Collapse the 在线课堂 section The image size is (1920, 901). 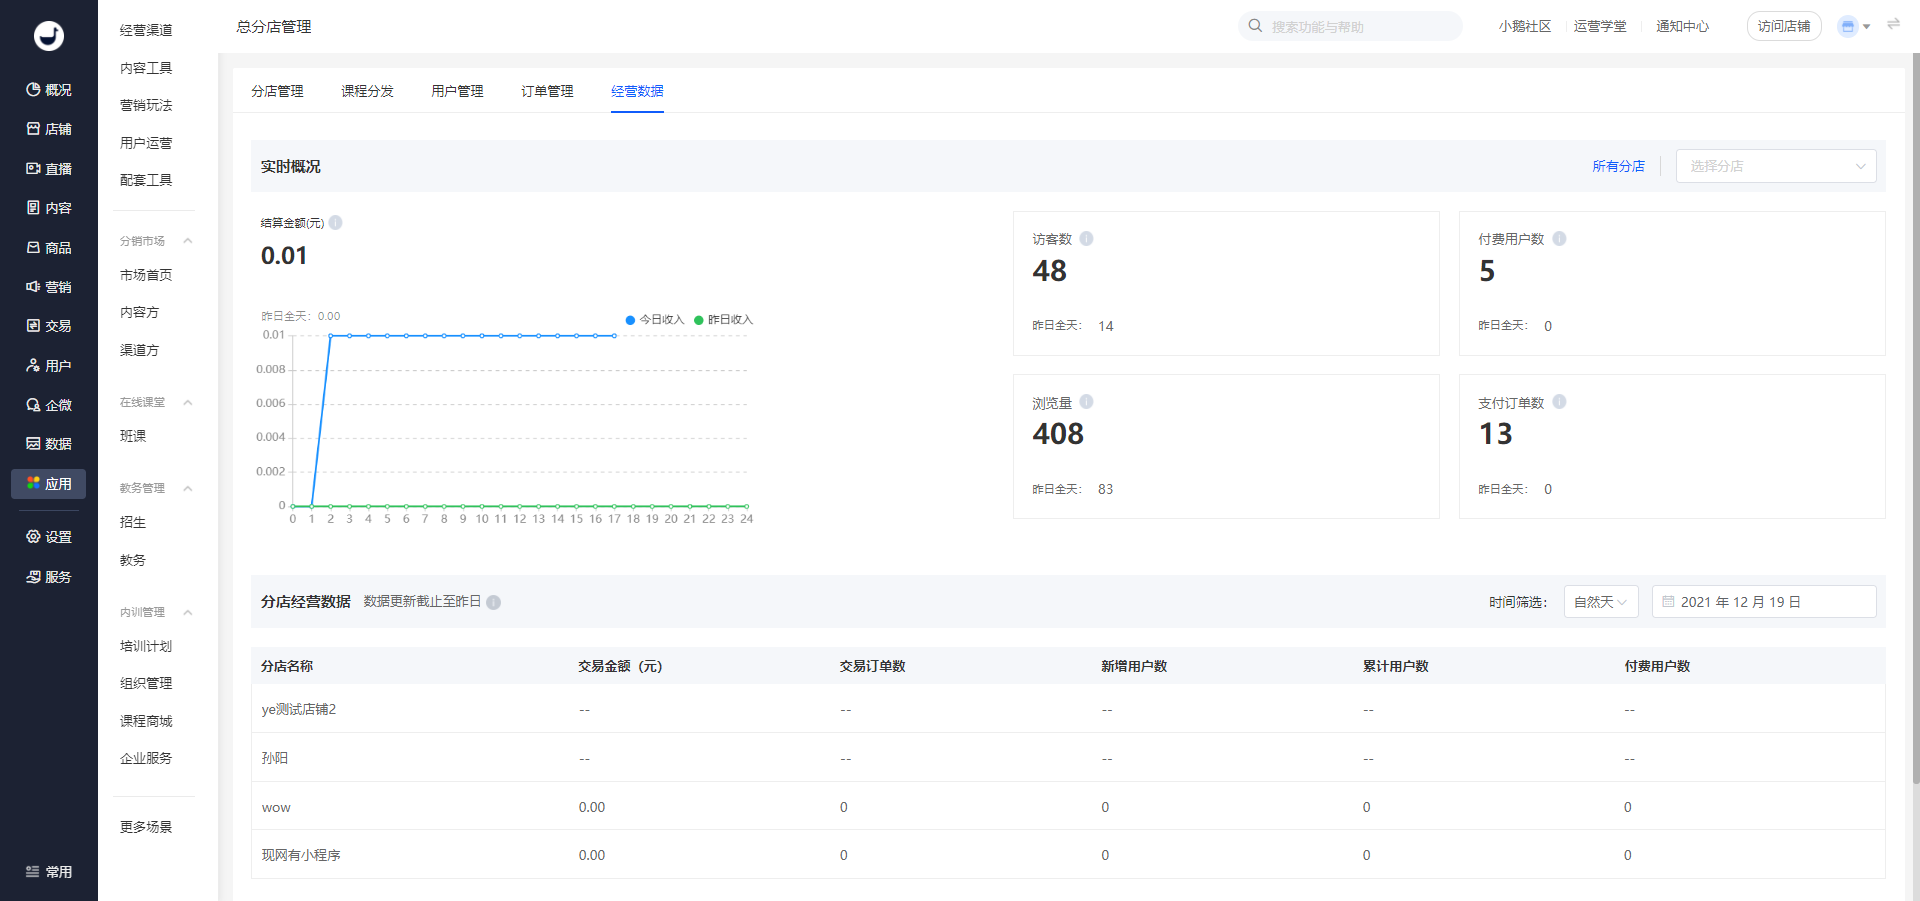click(187, 403)
